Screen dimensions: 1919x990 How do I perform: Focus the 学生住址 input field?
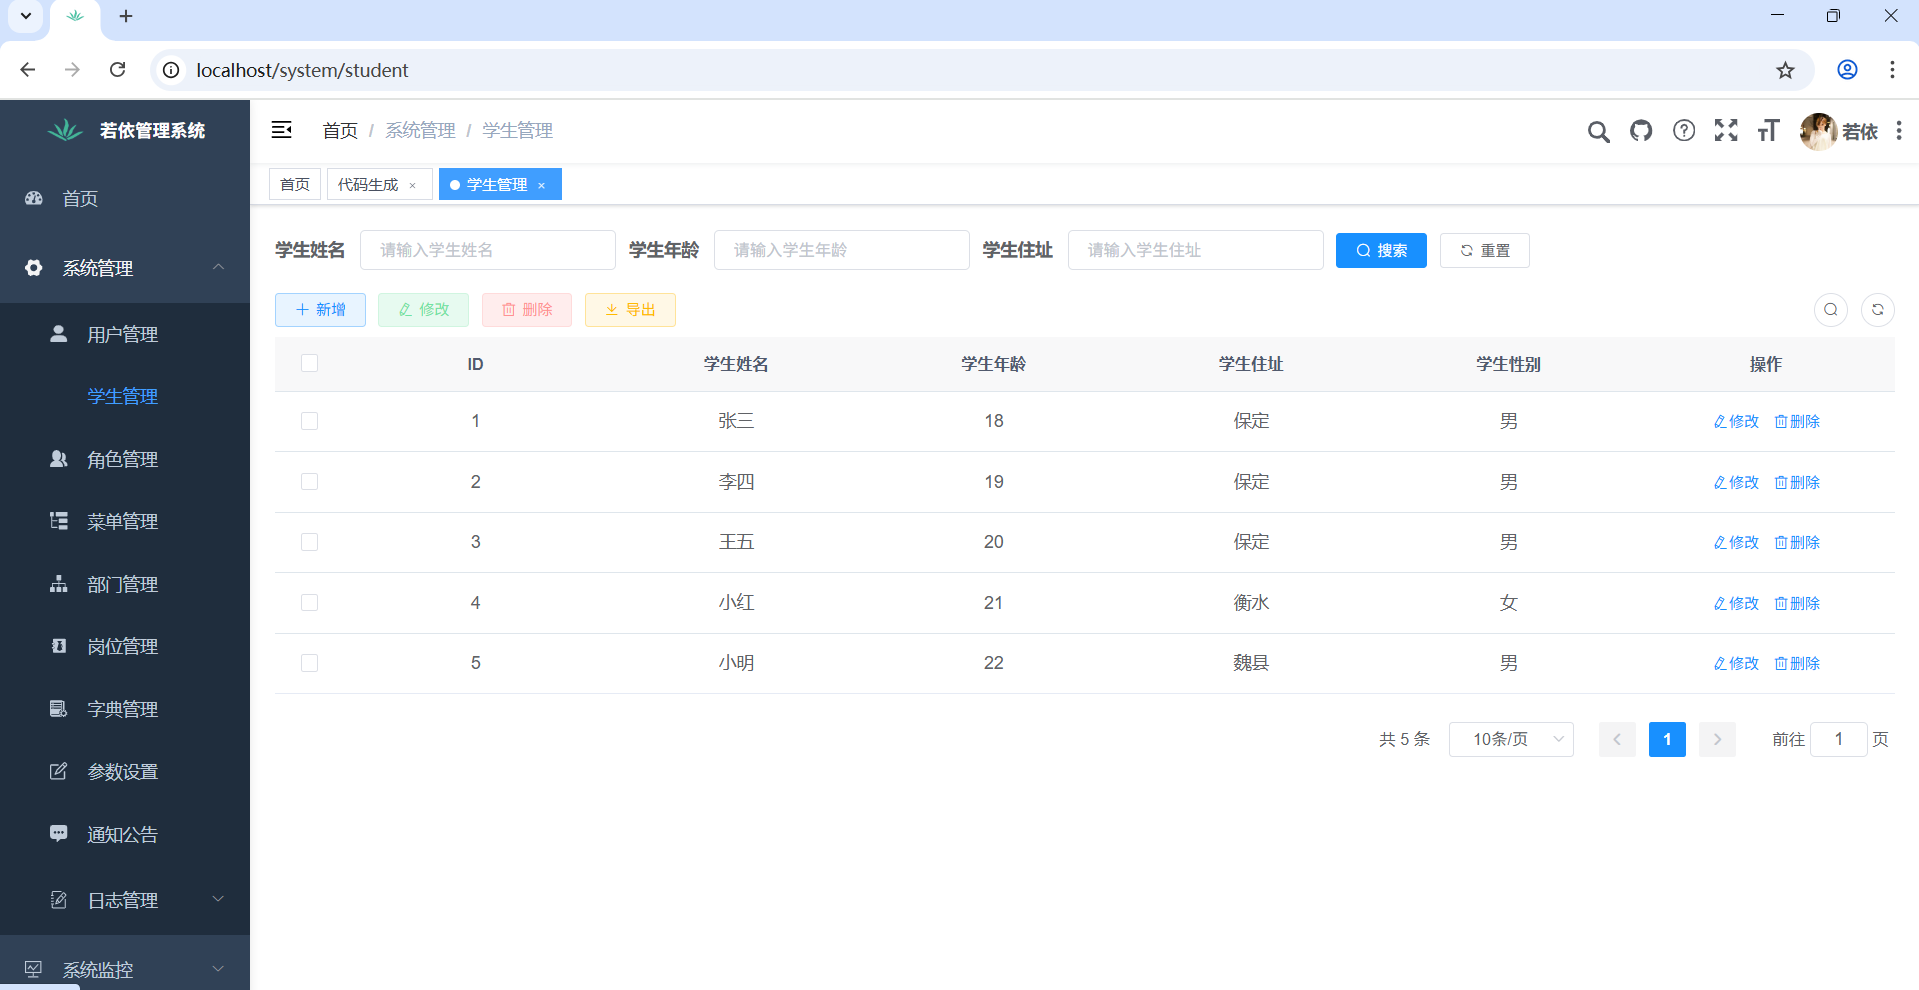(1196, 250)
